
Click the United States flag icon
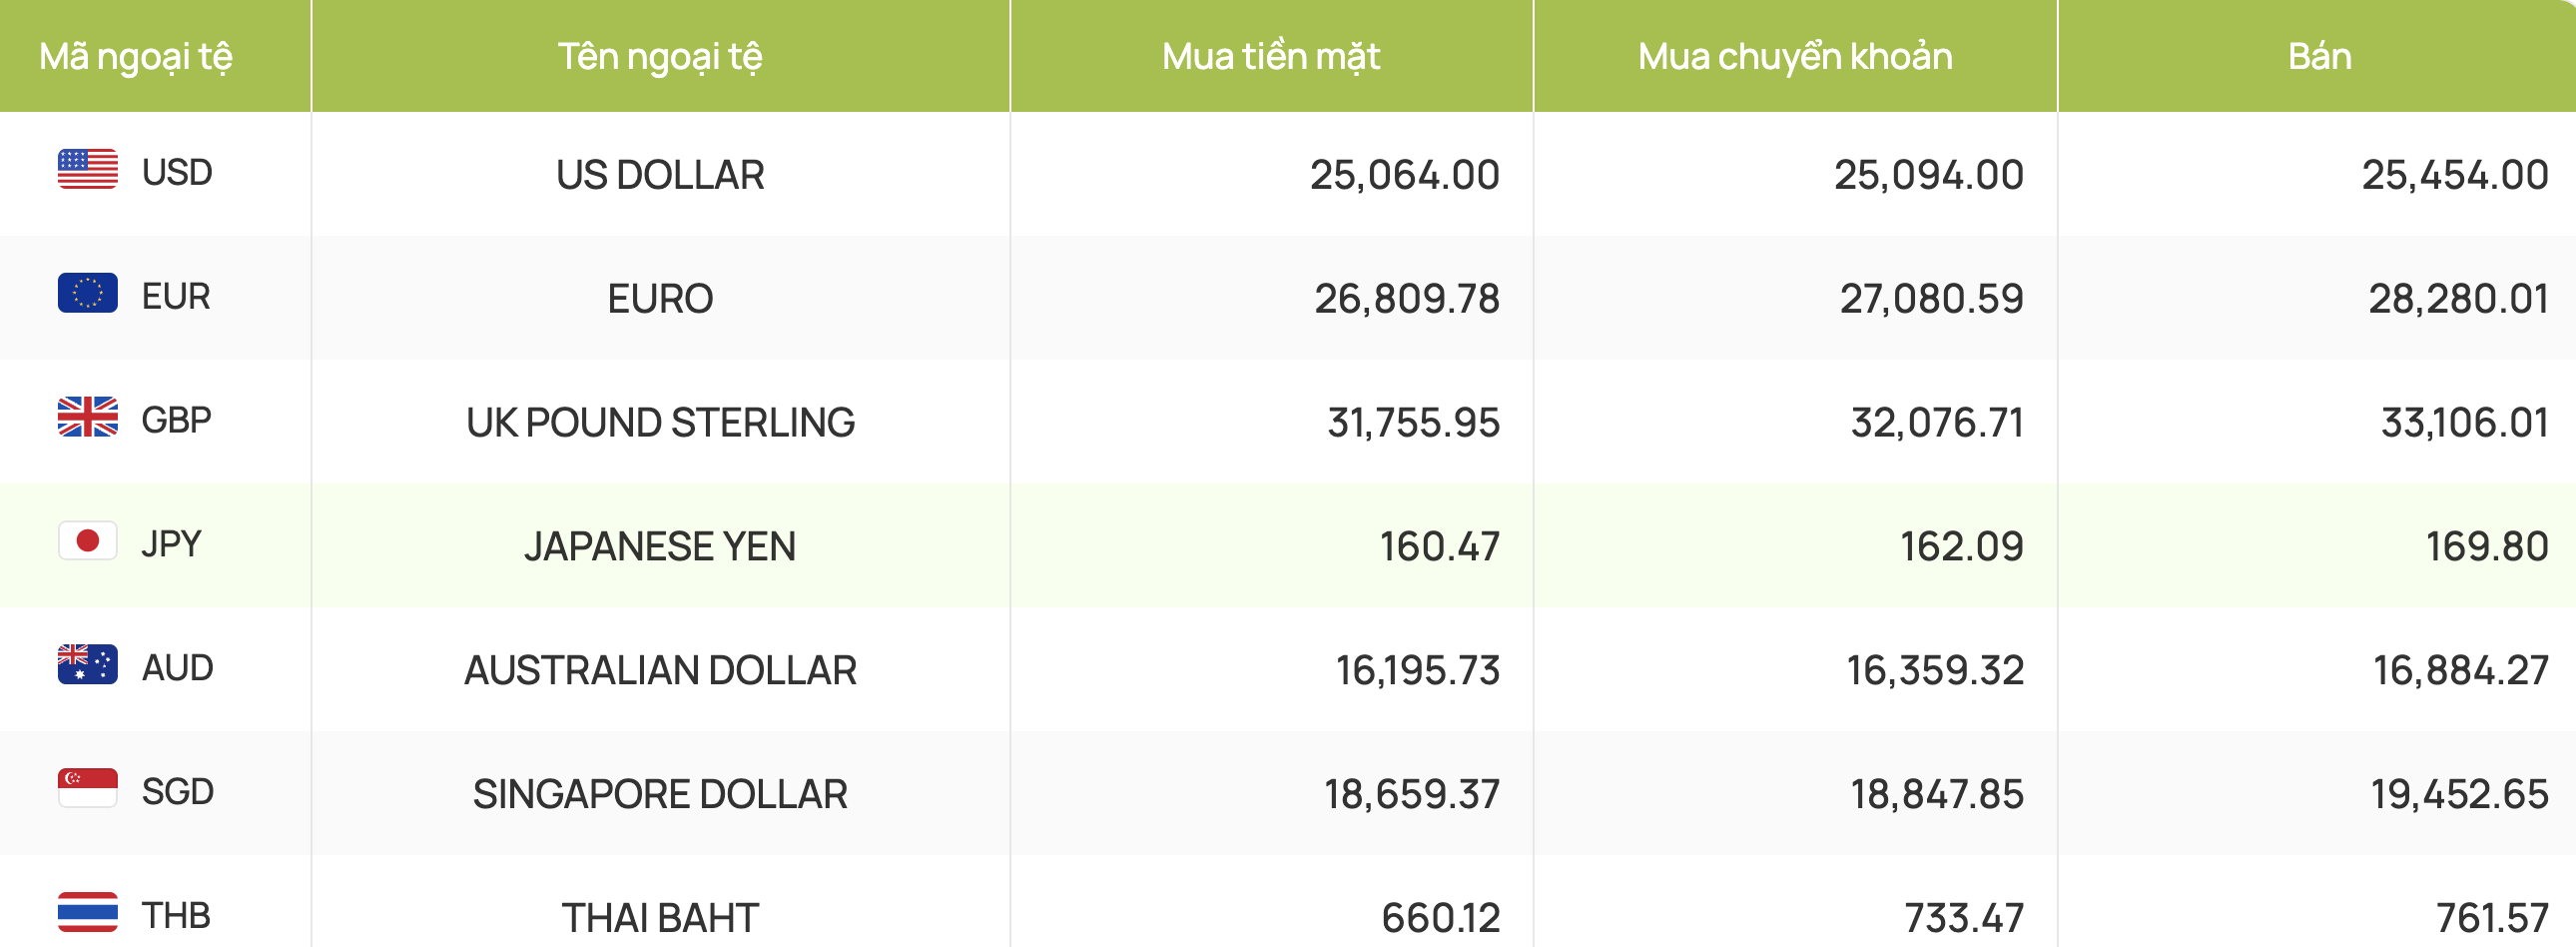(88, 170)
